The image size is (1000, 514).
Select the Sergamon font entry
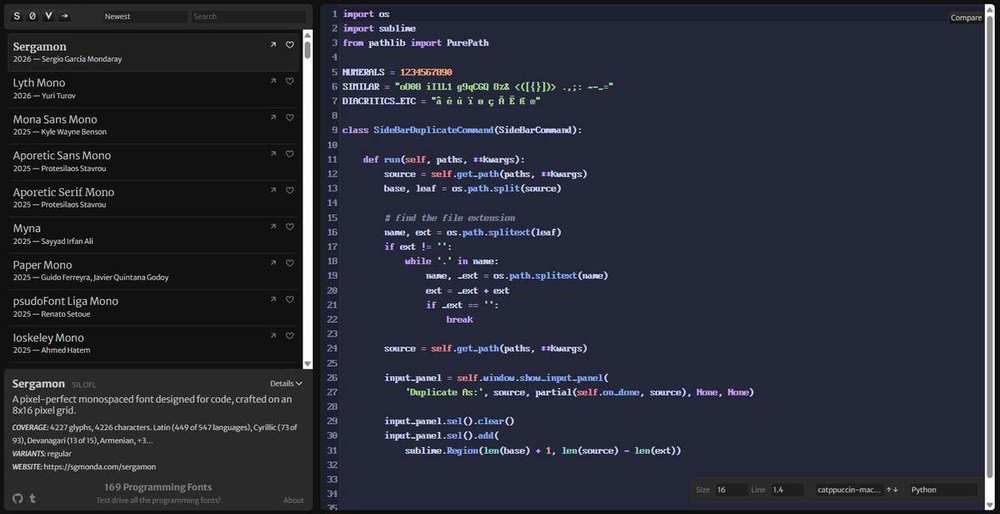153,52
